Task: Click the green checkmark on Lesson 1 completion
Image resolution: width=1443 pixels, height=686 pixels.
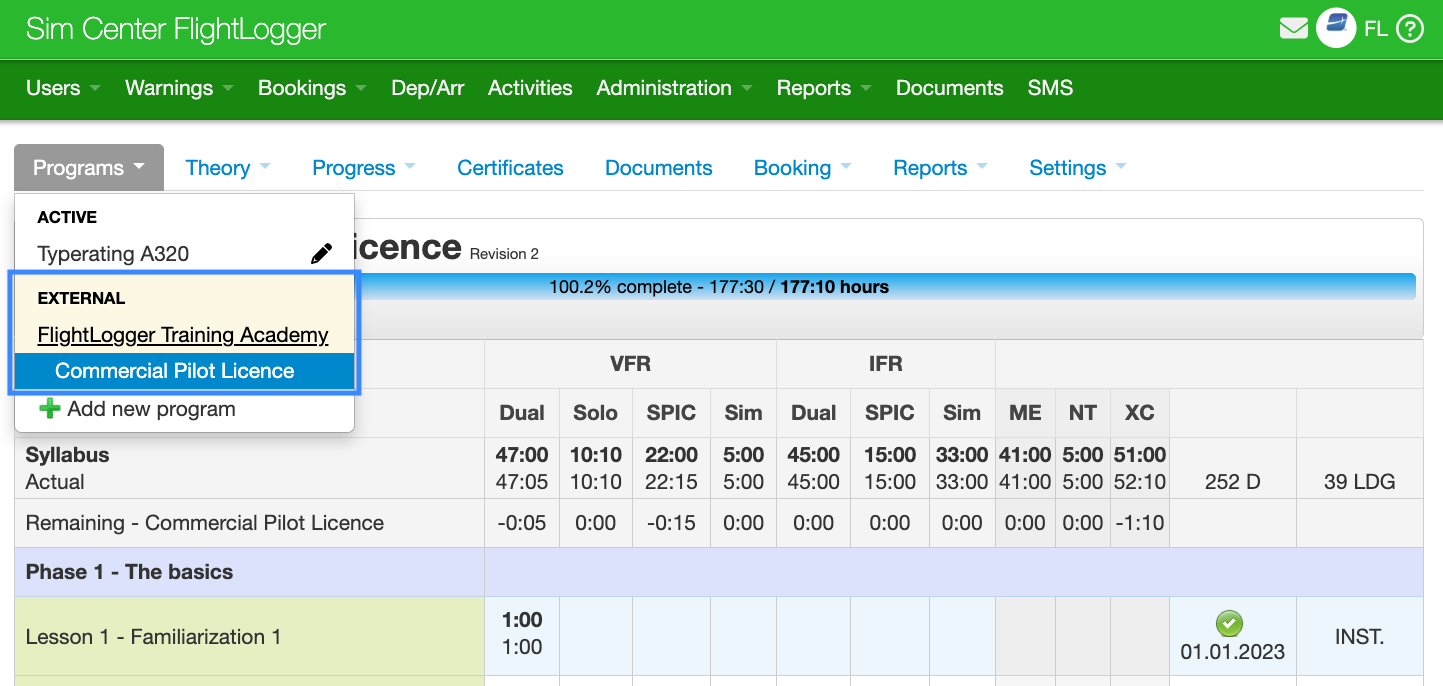Action: (x=1230, y=623)
